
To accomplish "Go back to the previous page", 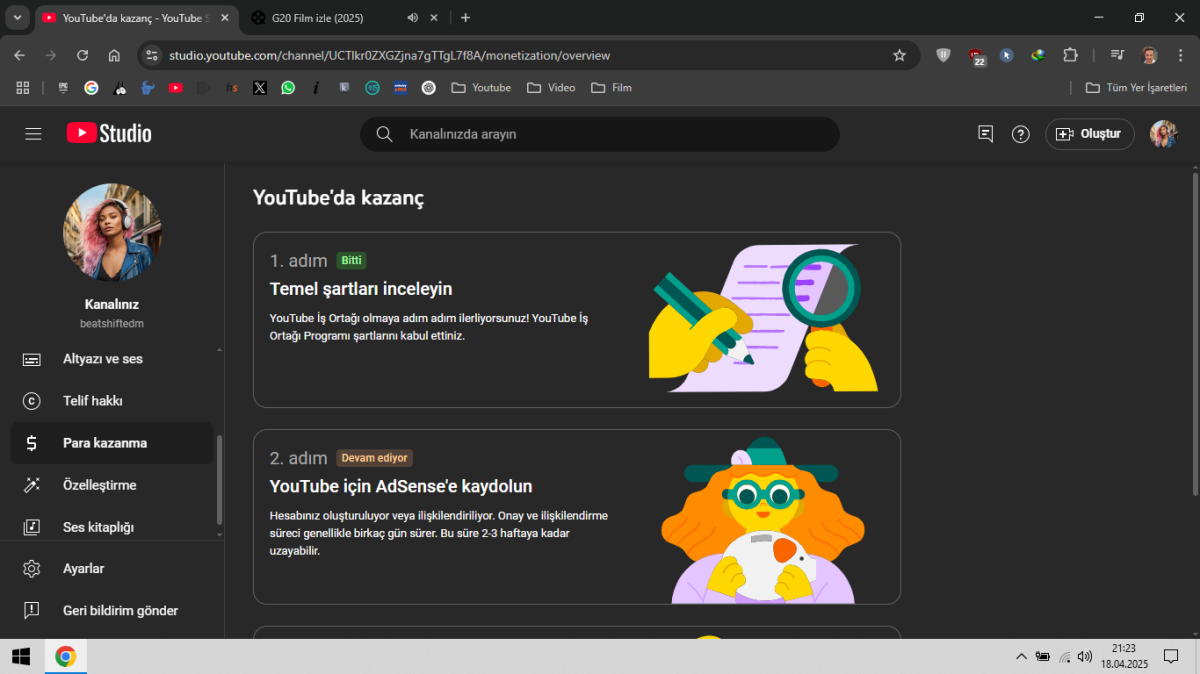I will 20,55.
